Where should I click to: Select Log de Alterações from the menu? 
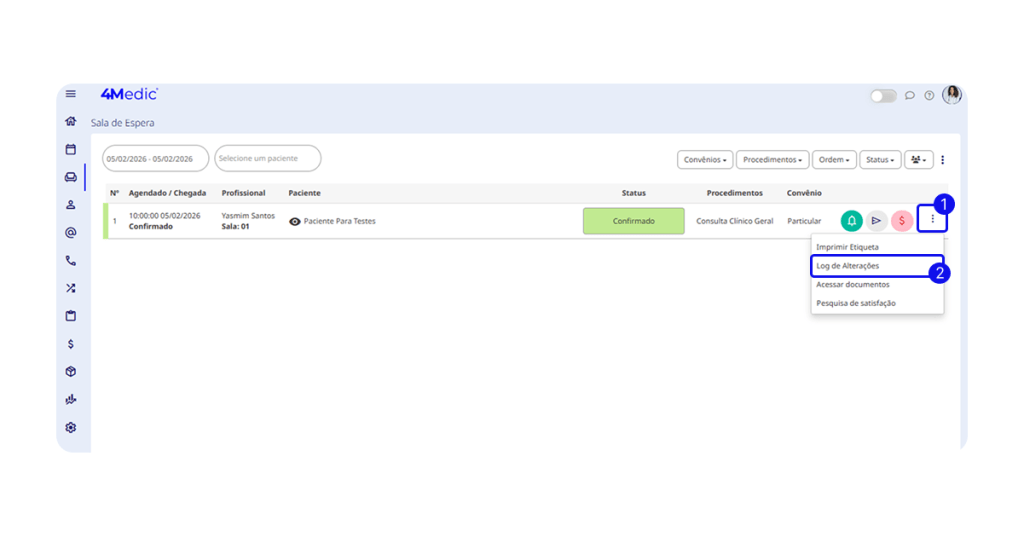848,266
